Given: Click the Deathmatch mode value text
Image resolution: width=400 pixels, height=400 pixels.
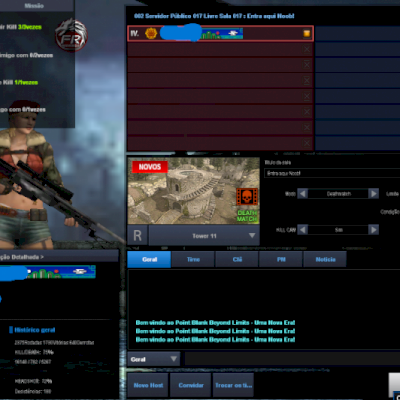Looking at the screenshot, I should tap(338, 194).
